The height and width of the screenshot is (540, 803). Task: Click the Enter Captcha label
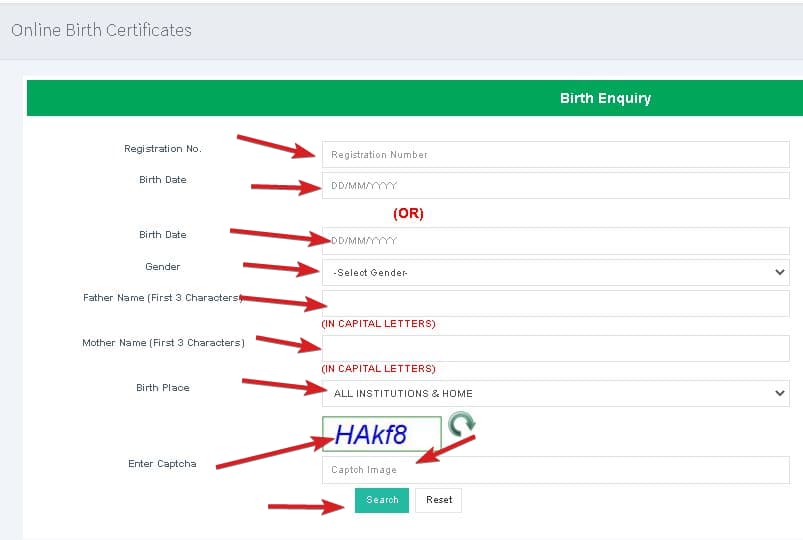162,464
